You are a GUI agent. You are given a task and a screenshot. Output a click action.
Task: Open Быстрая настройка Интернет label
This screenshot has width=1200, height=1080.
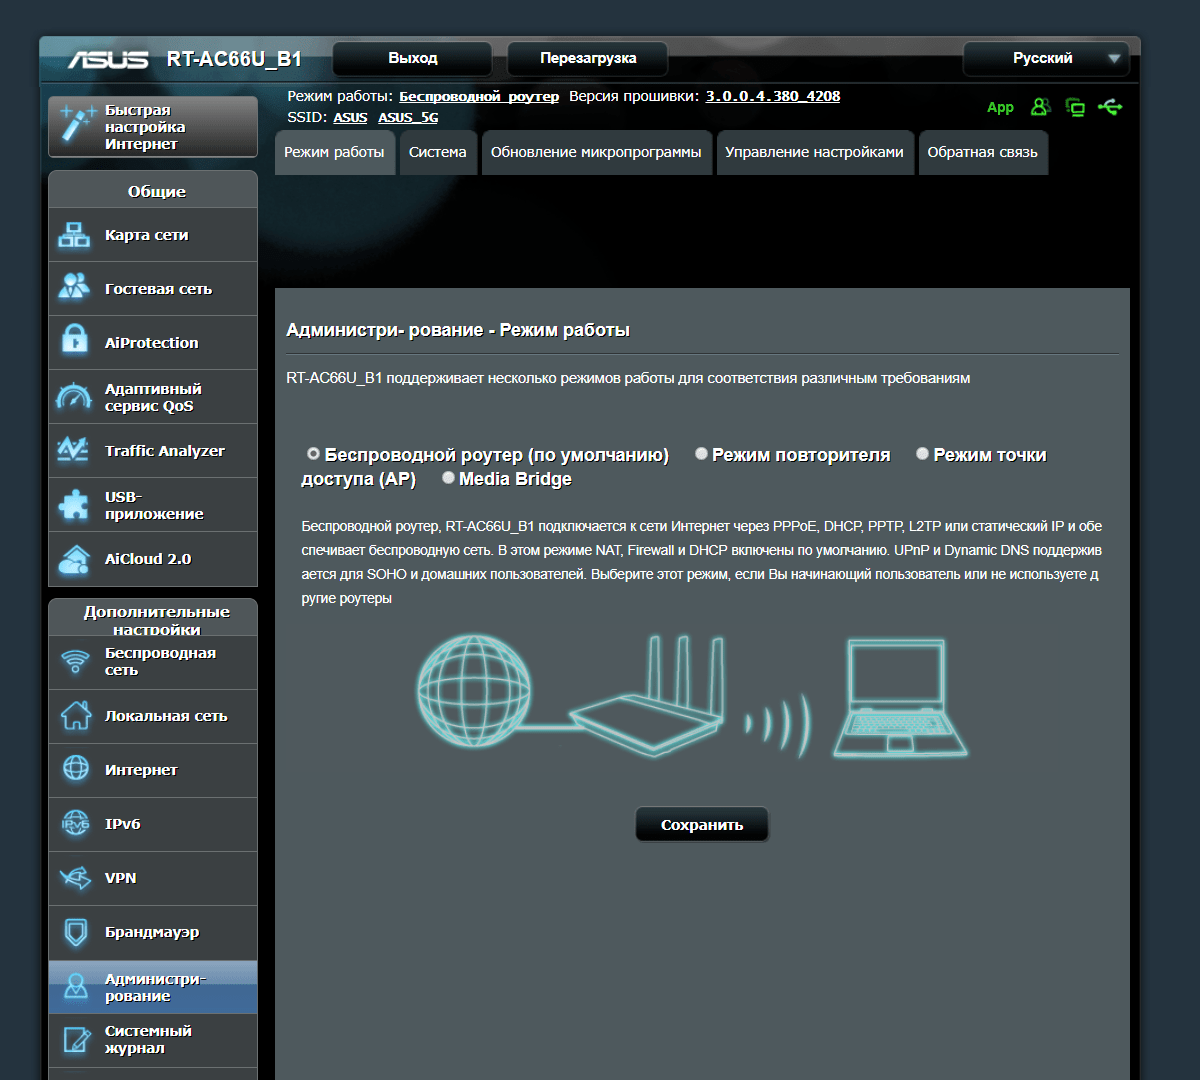coord(145,127)
